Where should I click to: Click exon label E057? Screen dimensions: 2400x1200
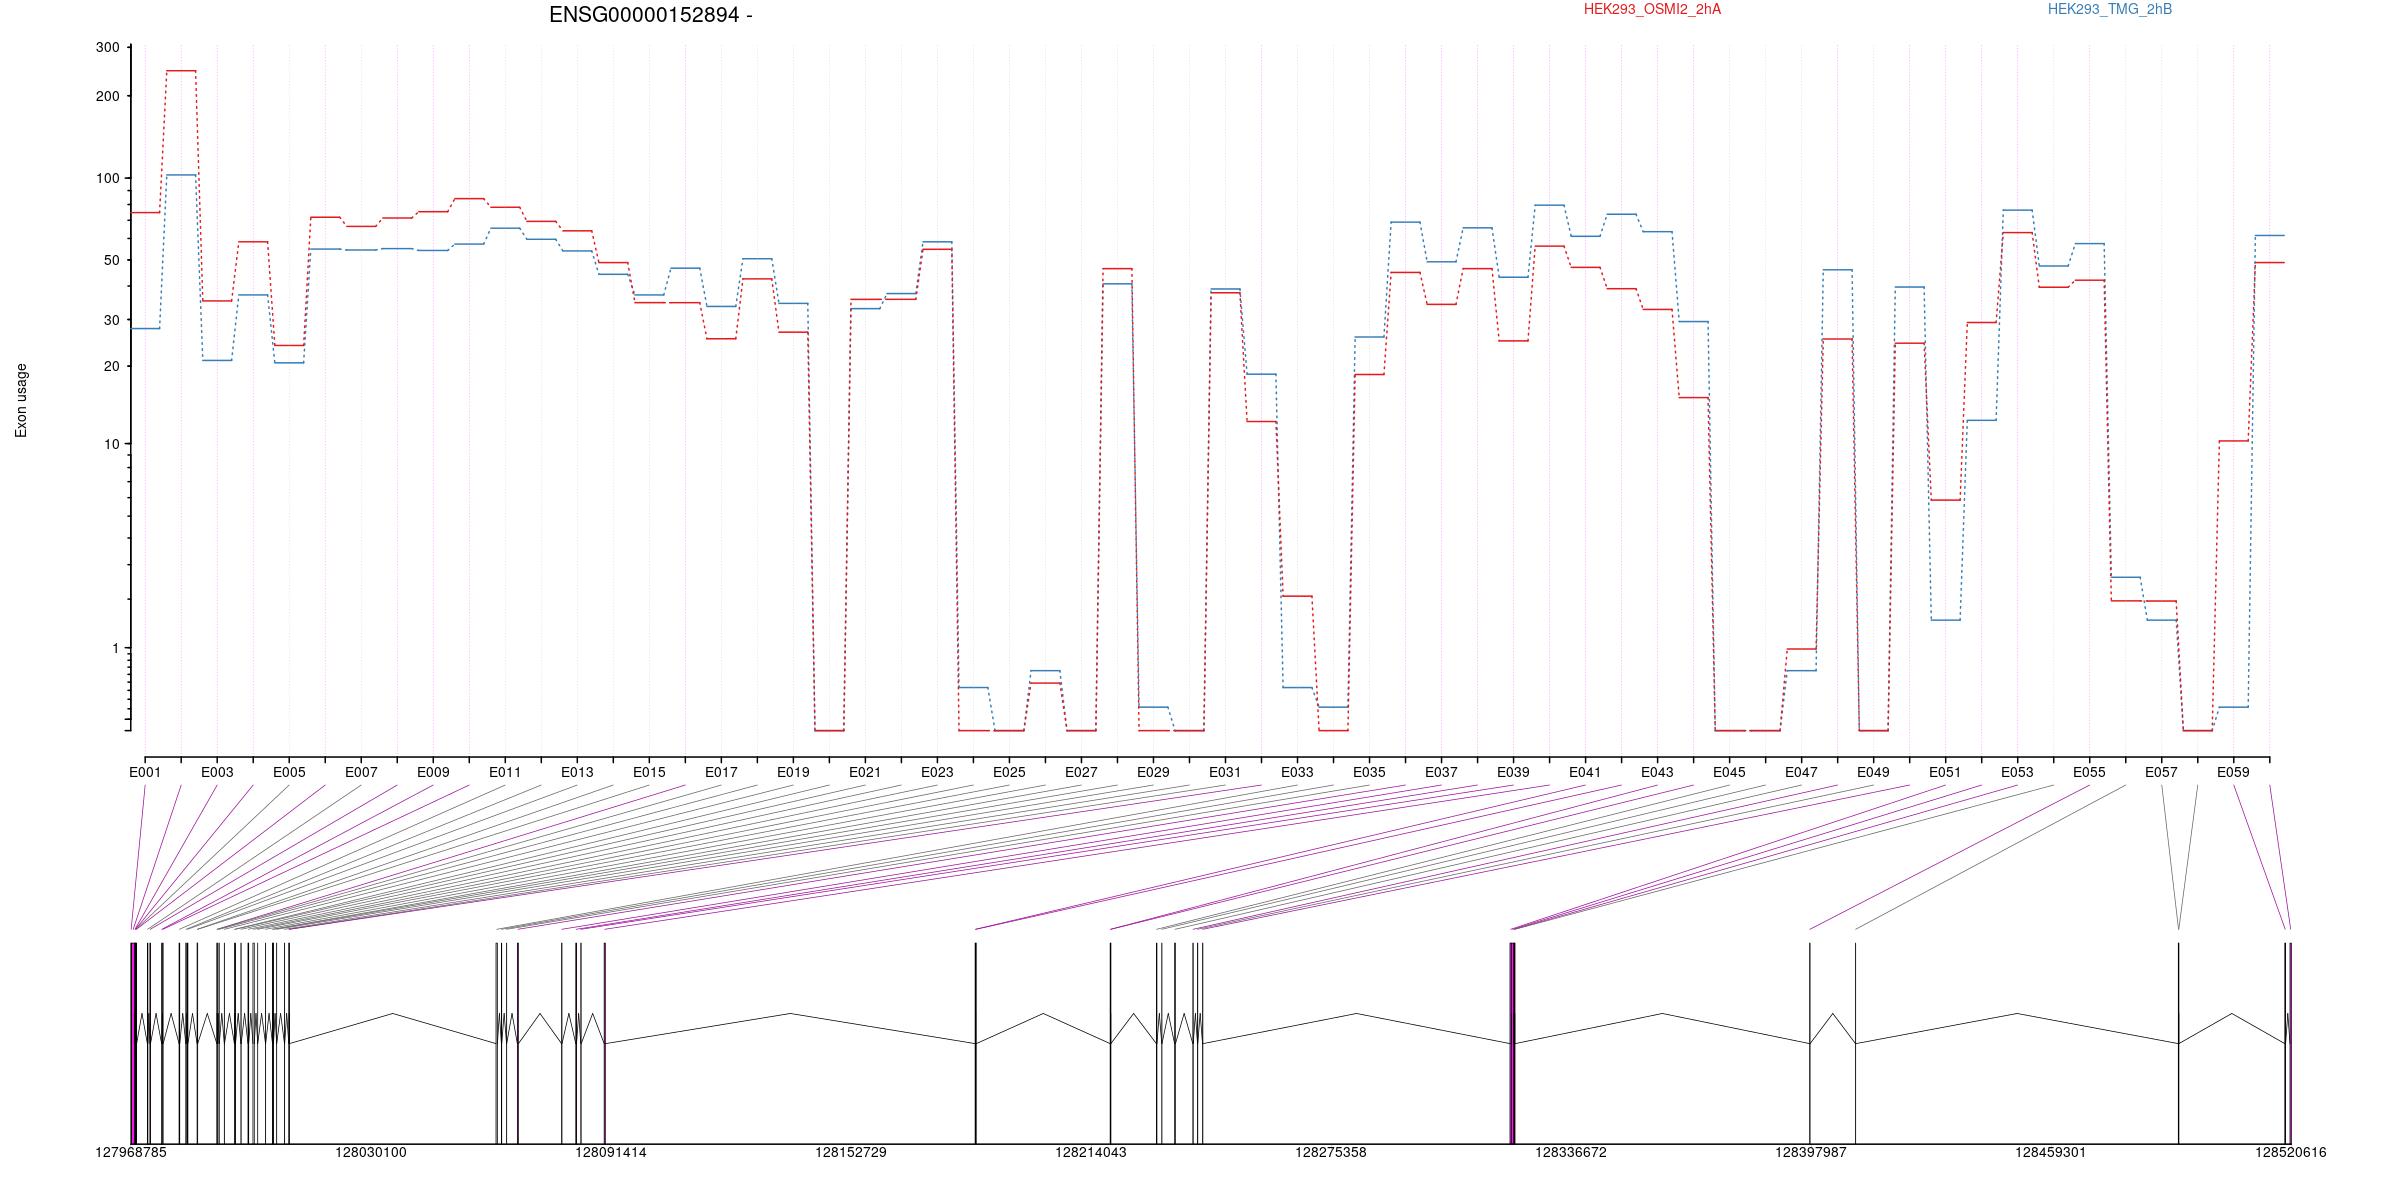pos(2161,772)
